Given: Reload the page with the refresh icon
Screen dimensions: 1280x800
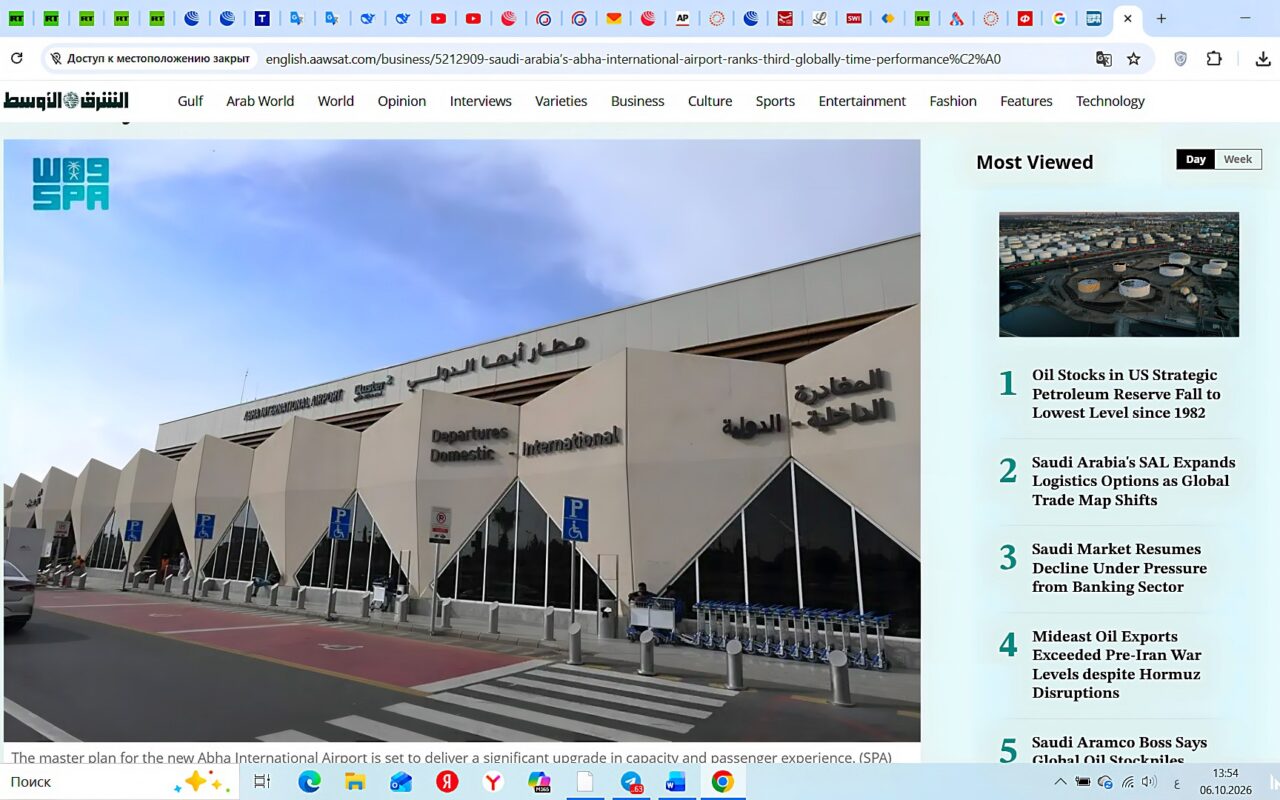Looking at the screenshot, I should tap(16, 59).
